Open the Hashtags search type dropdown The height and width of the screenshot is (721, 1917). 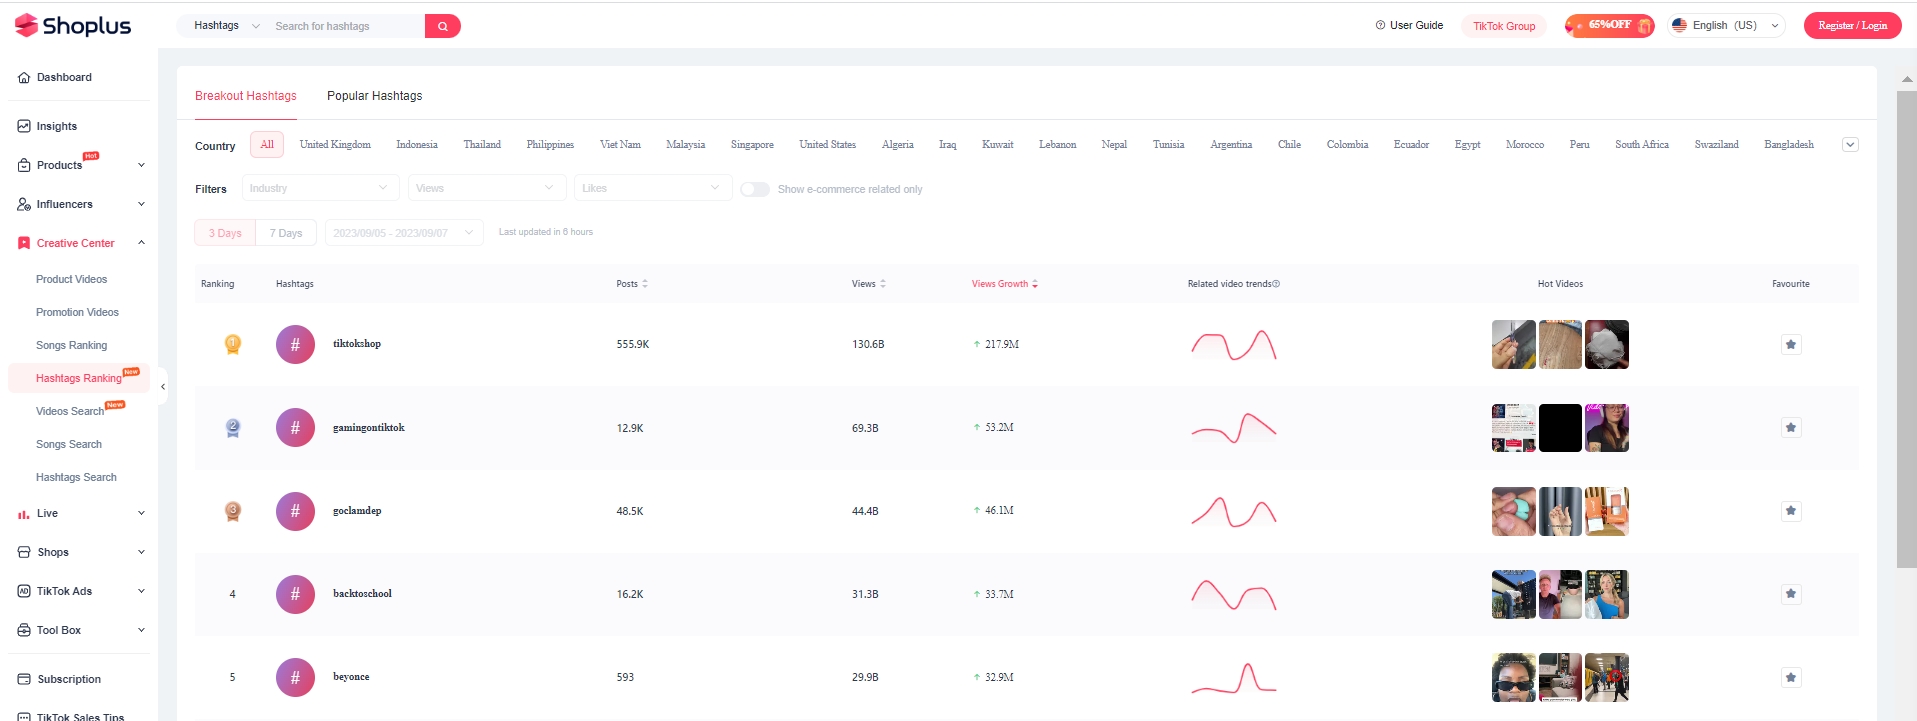click(226, 26)
